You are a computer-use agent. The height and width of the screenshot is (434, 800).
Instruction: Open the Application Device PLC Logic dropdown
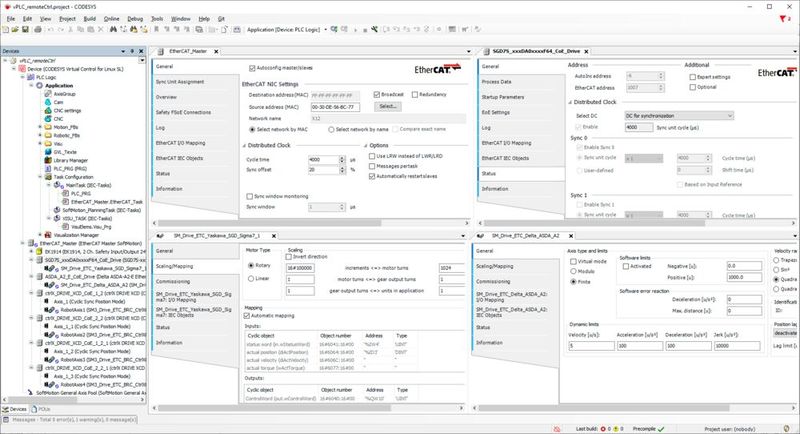pyautogui.click(x=326, y=30)
